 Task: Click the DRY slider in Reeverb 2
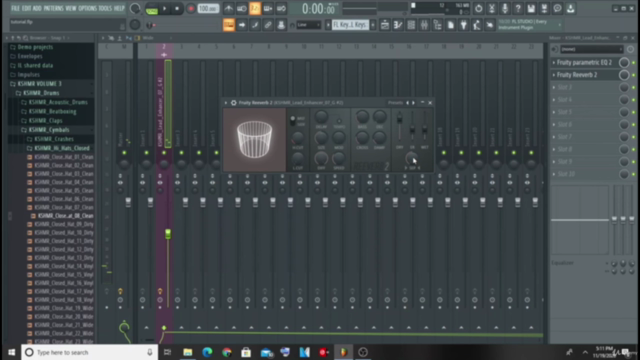400,127
